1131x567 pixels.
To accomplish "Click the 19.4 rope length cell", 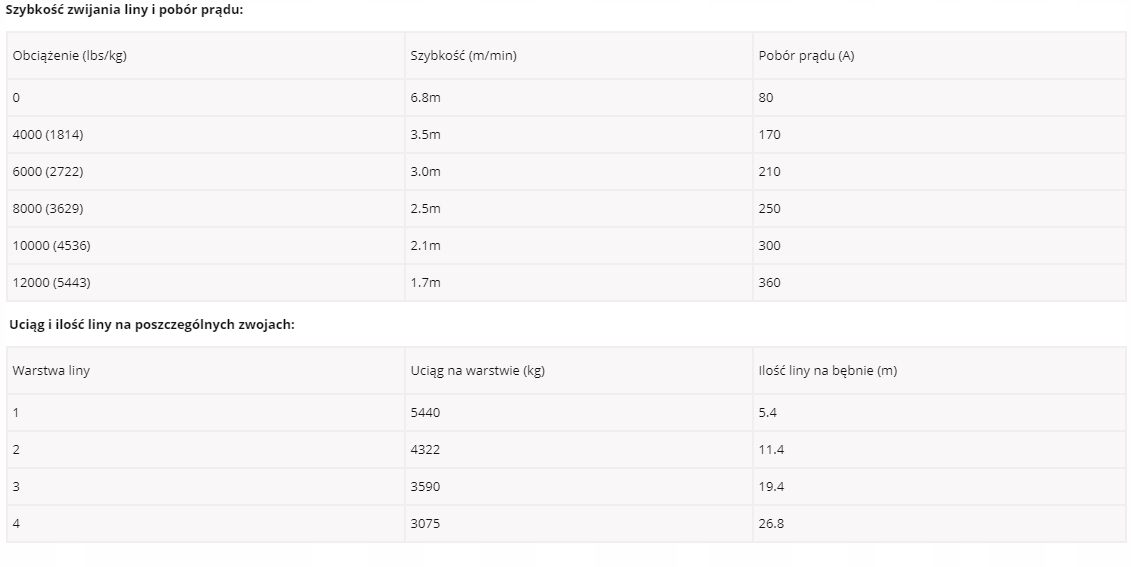I will click(x=771, y=486).
